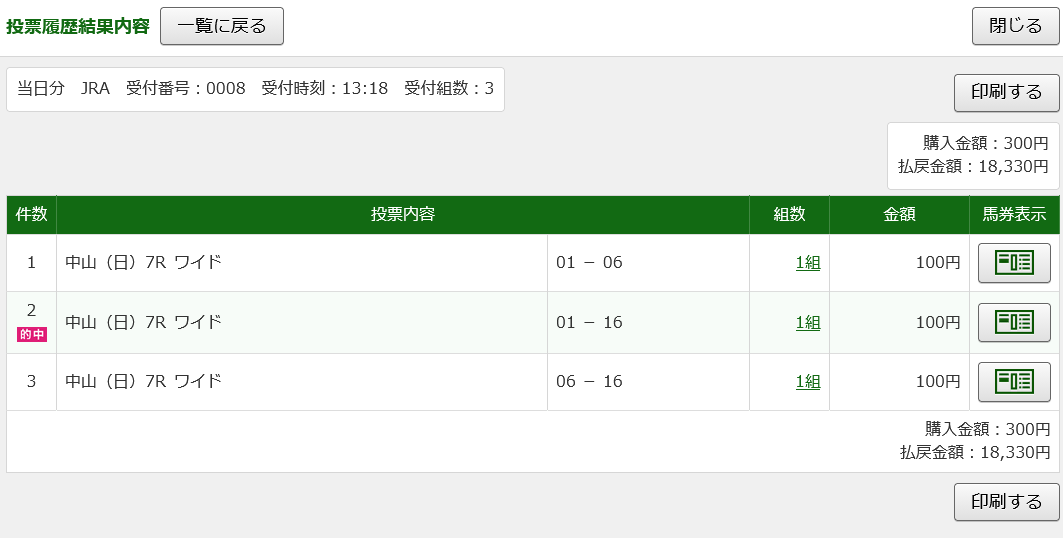Click the 投票内容 column header

click(402, 214)
